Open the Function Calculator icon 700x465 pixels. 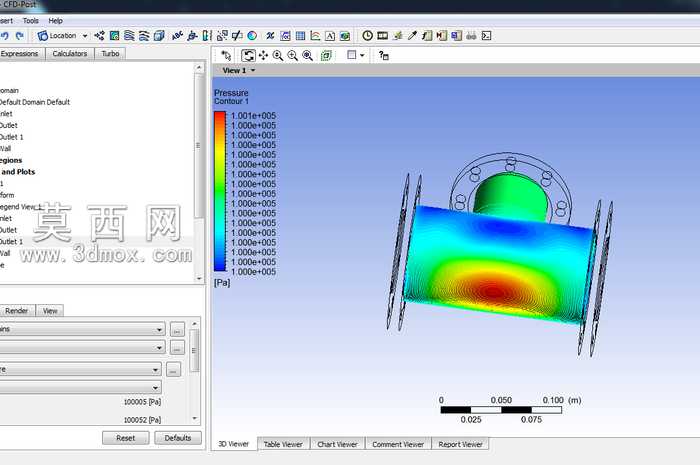[427, 36]
